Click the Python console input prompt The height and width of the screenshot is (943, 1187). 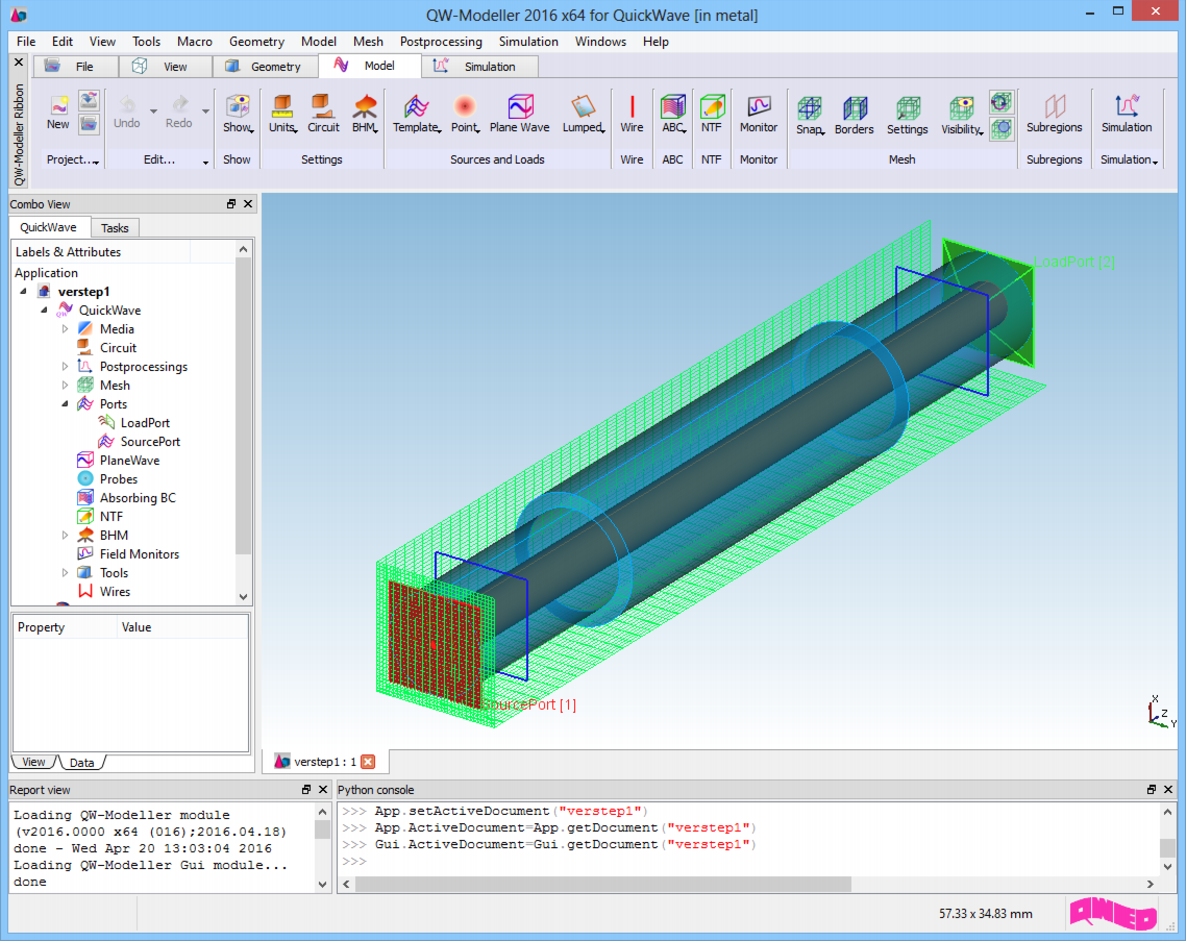point(354,861)
